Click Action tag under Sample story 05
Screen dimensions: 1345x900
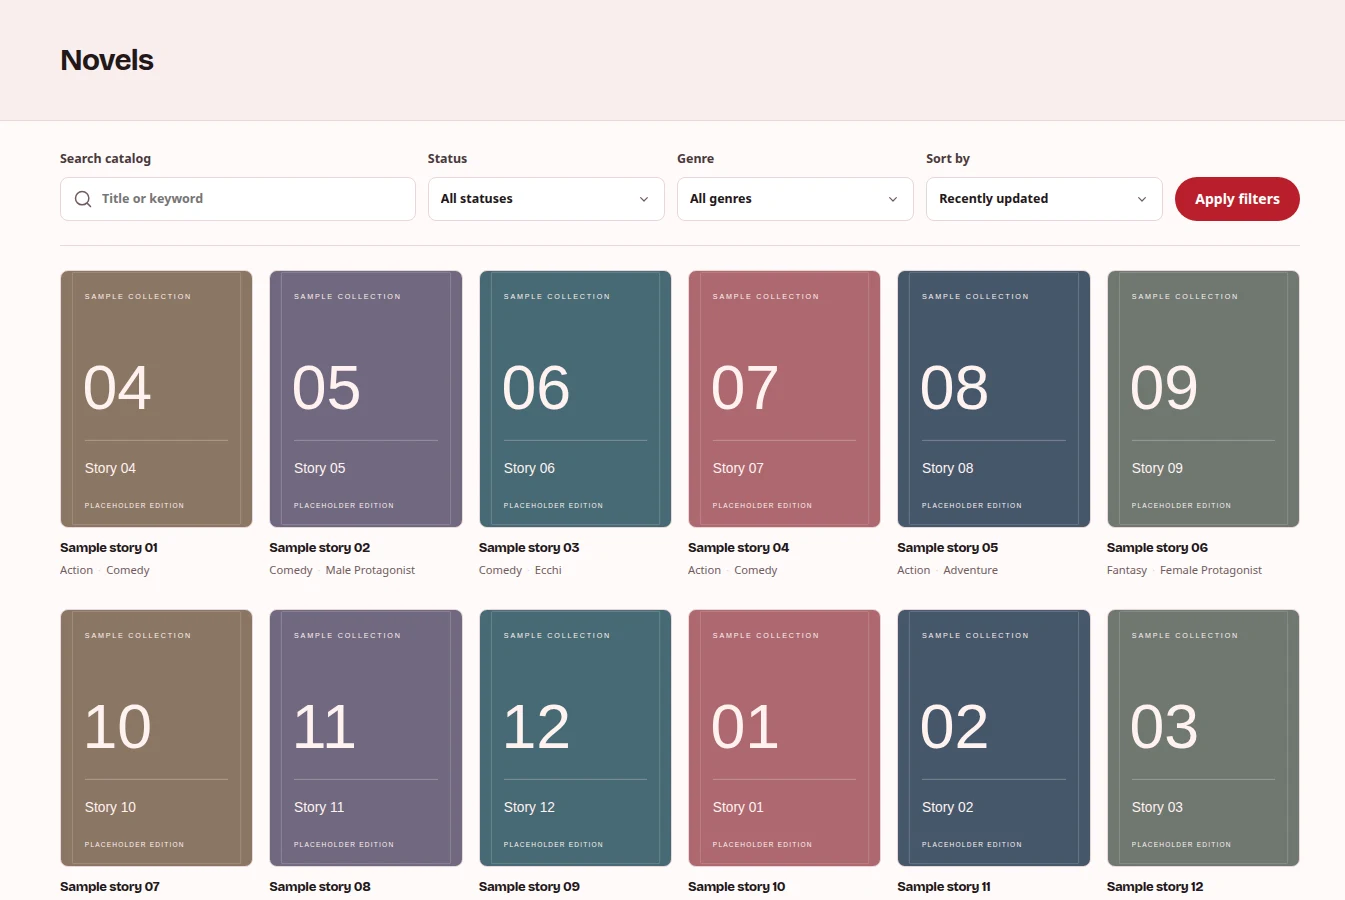tap(913, 570)
